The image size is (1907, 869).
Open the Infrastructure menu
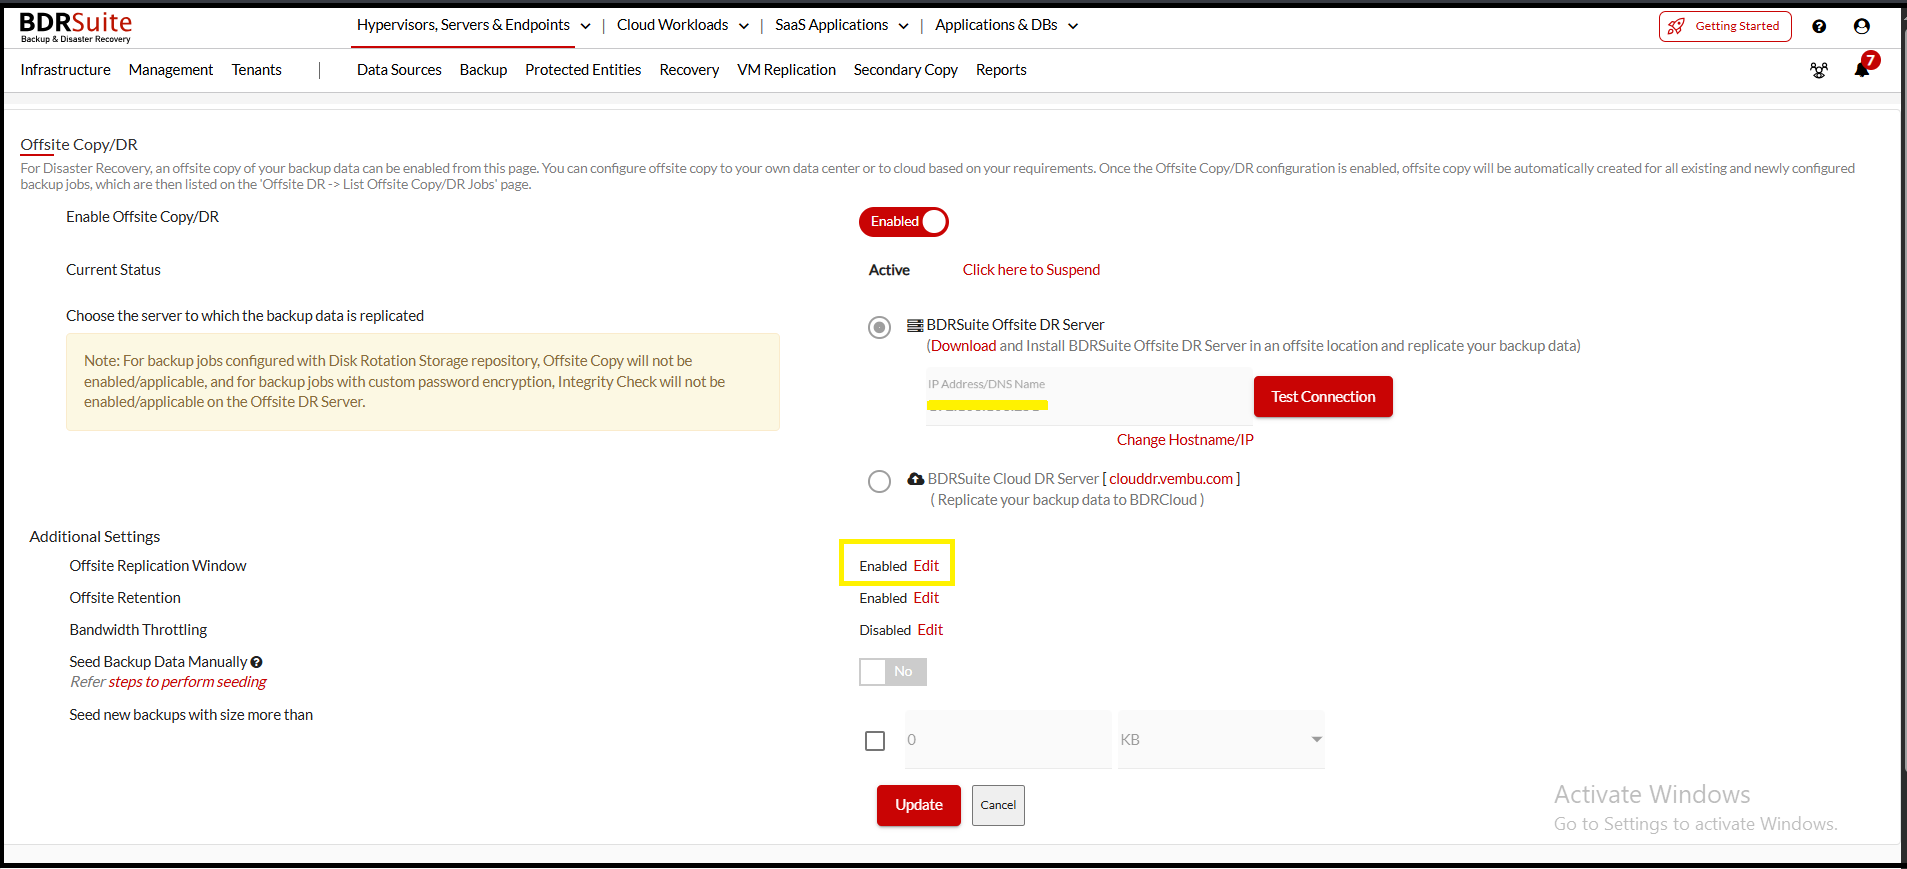coord(66,70)
